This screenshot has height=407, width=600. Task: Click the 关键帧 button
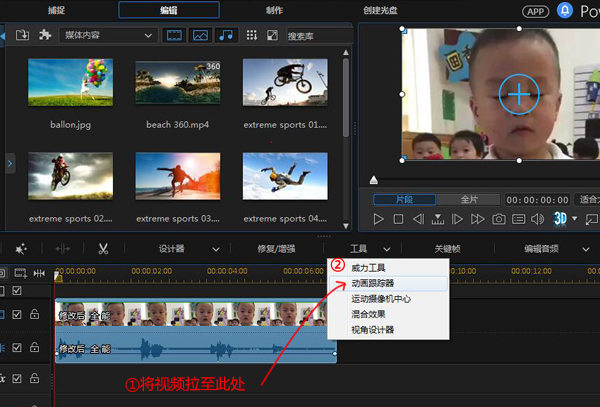coord(447,249)
